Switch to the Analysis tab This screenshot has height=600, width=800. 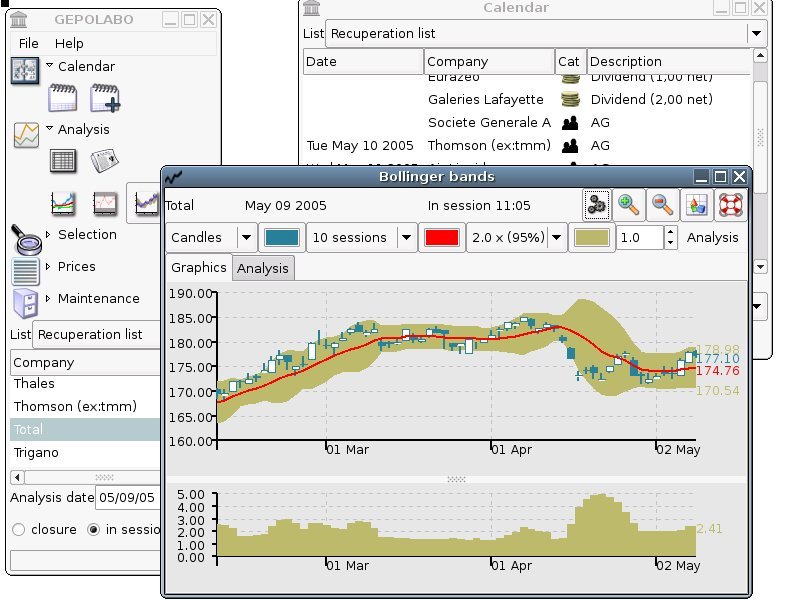(263, 268)
